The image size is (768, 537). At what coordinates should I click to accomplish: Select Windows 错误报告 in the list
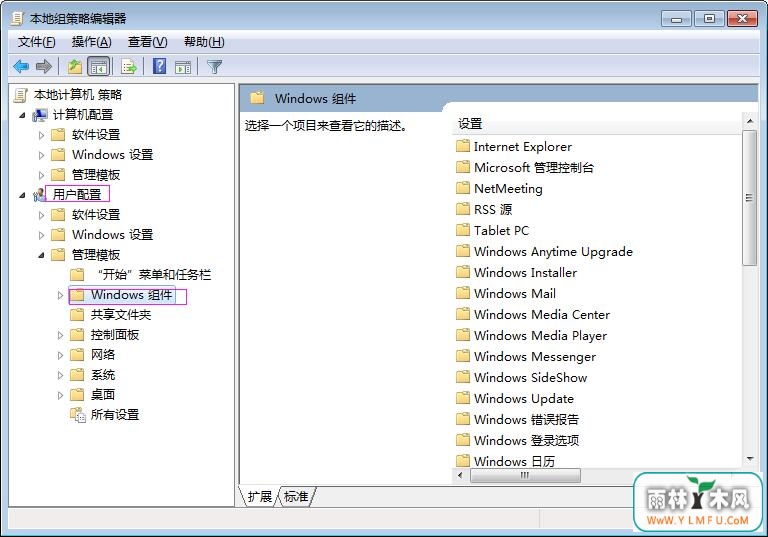tap(526, 419)
